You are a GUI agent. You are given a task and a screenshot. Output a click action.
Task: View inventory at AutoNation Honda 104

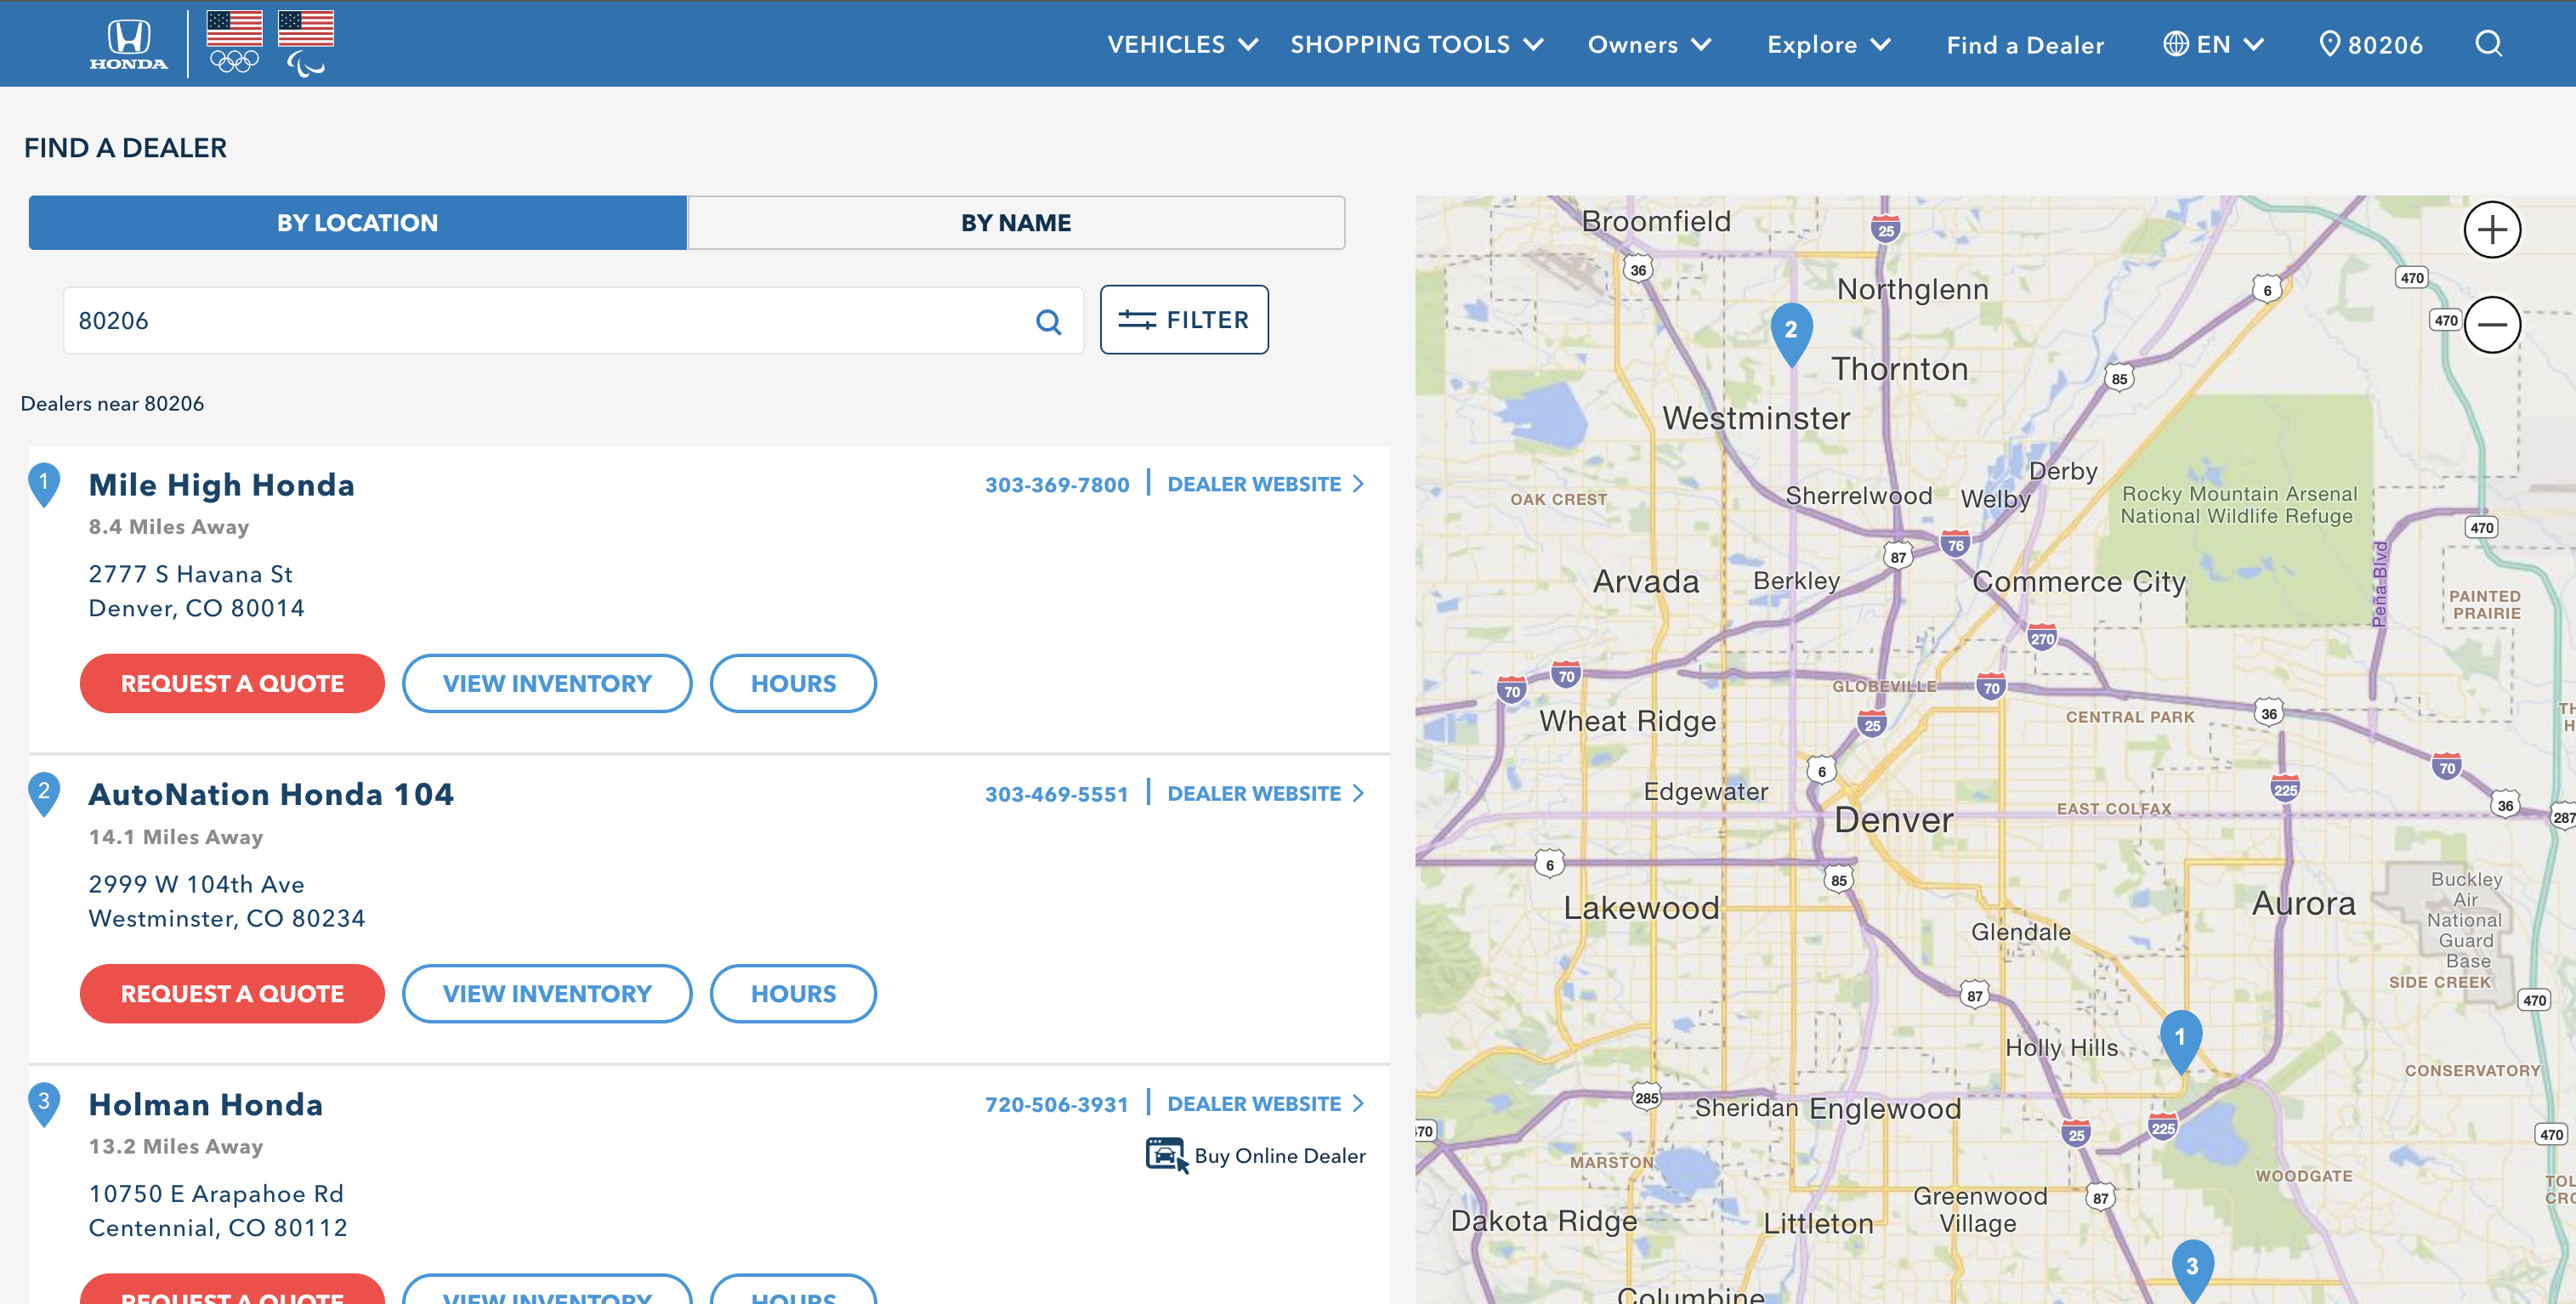click(x=547, y=994)
